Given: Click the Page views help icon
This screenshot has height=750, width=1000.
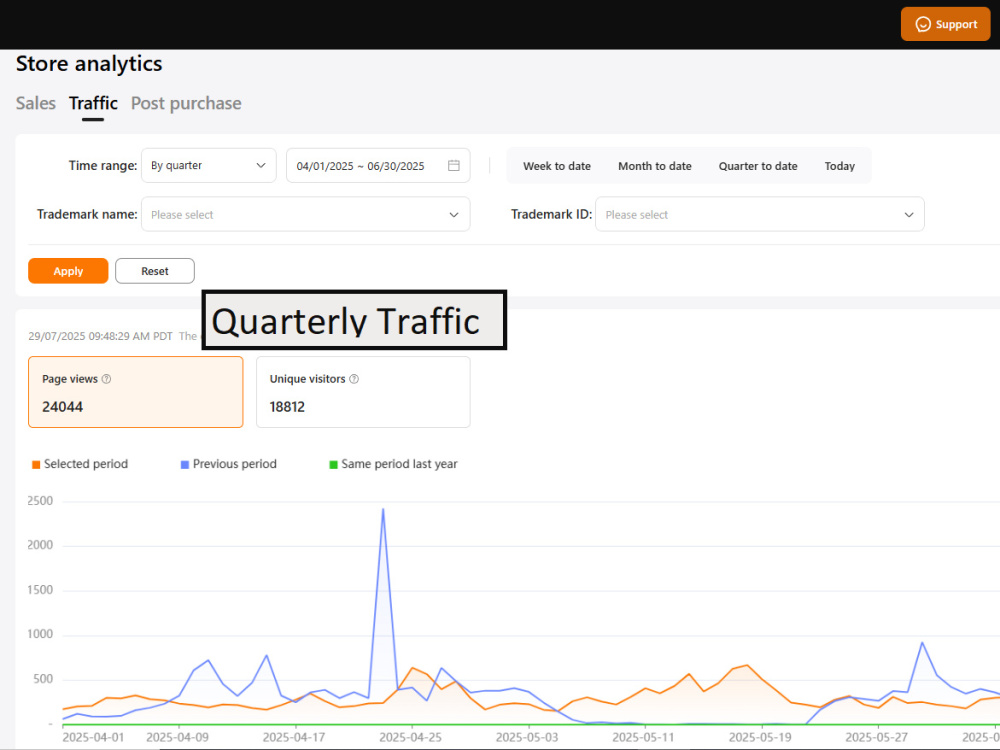Looking at the screenshot, I should pos(107,379).
